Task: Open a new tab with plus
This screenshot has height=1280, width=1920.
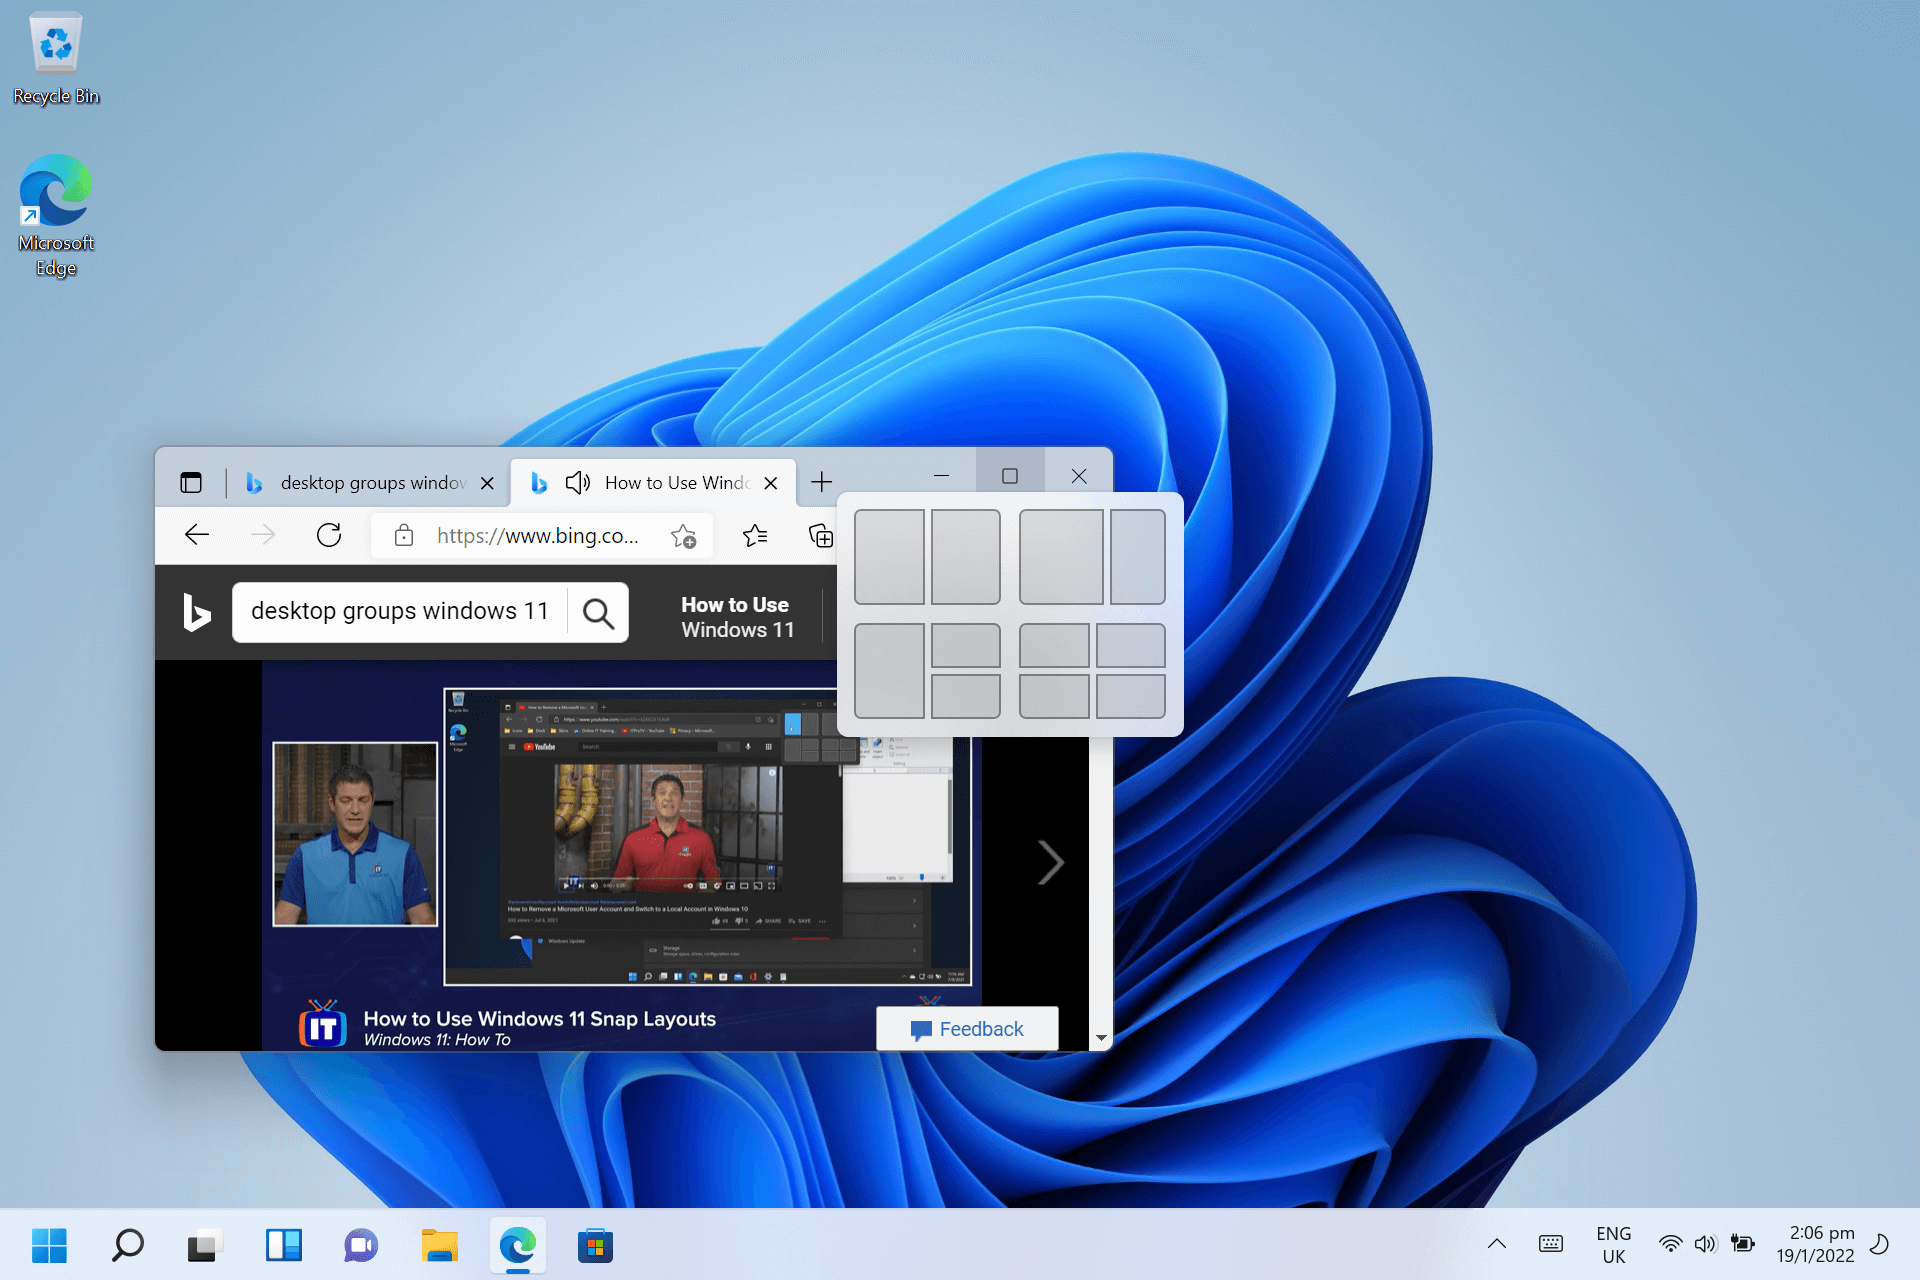Action: pos(821,482)
